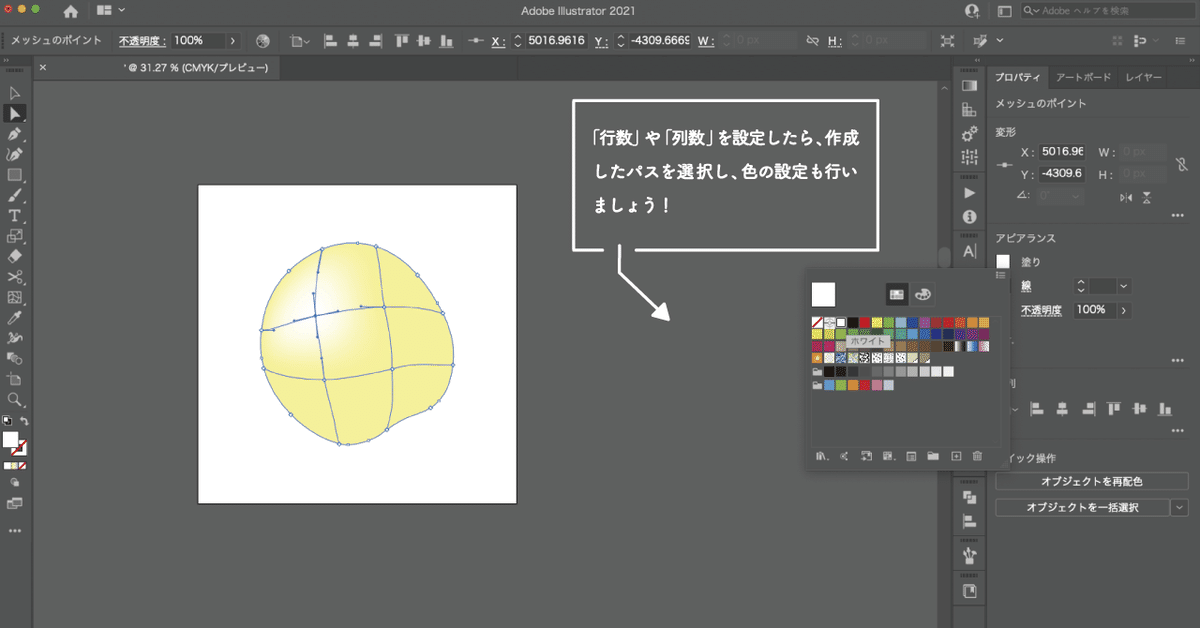1200x628 pixels.
Task: Select the ホワイト swatch in the panel
Action: click(840, 322)
